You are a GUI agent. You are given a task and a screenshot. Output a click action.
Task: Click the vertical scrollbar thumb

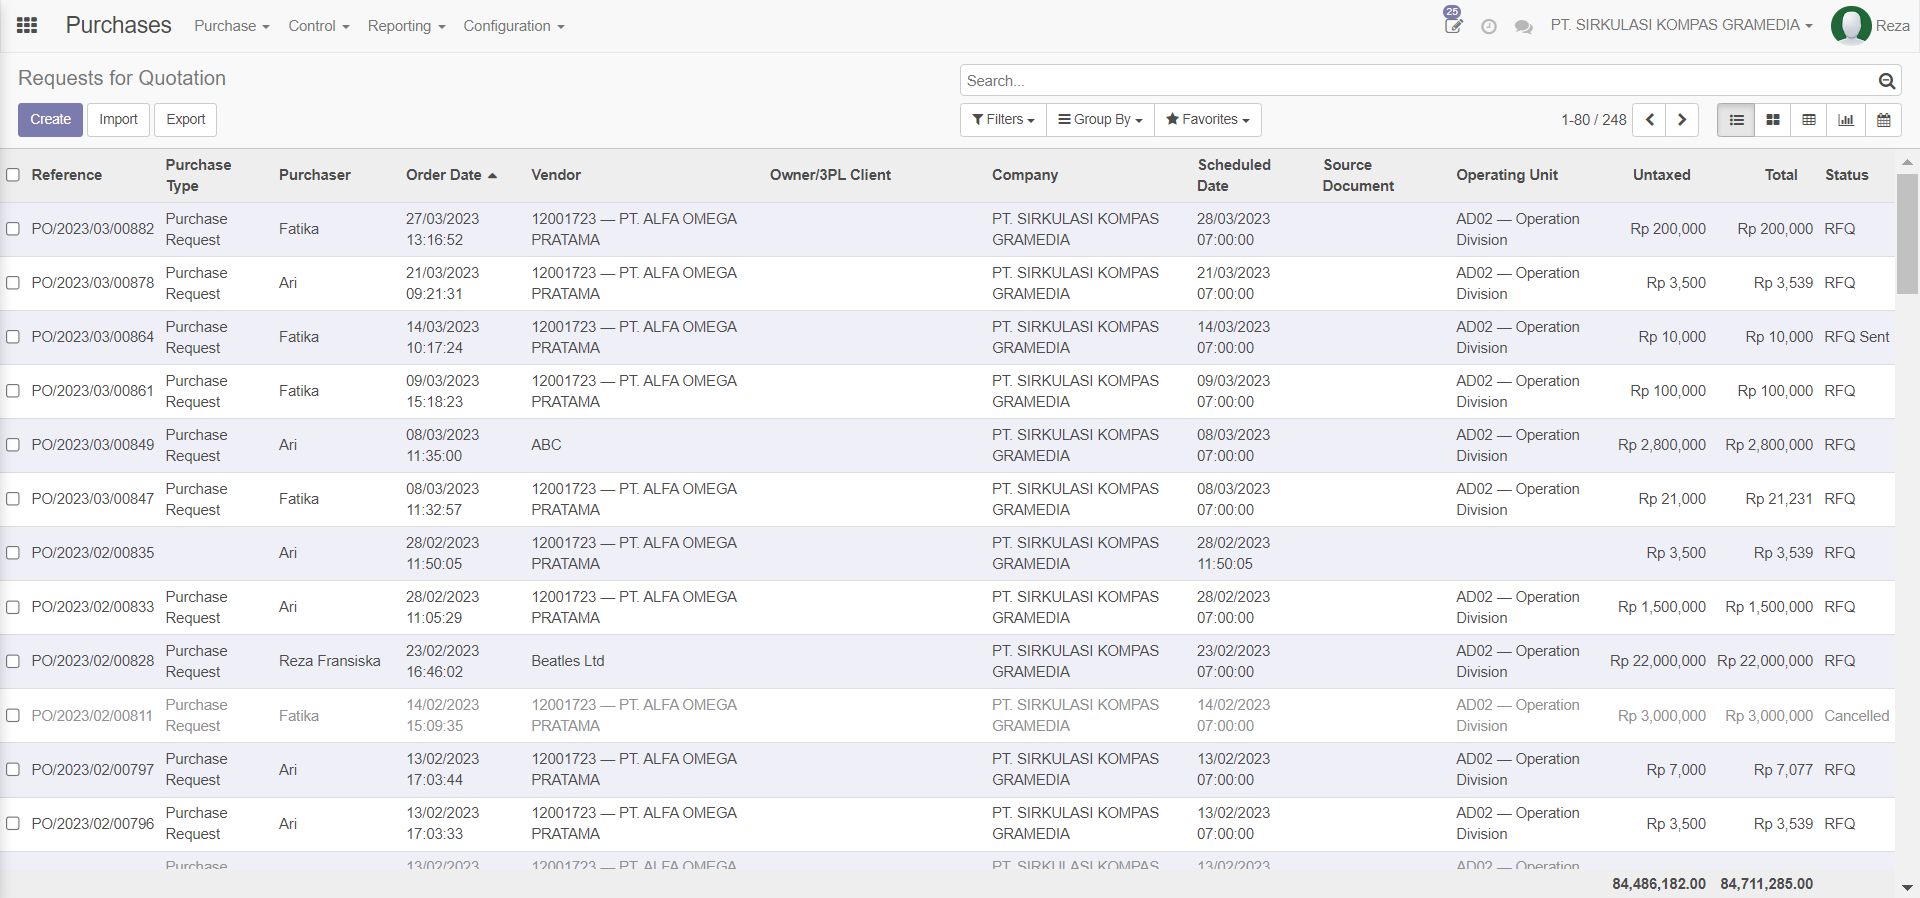tap(1907, 234)
